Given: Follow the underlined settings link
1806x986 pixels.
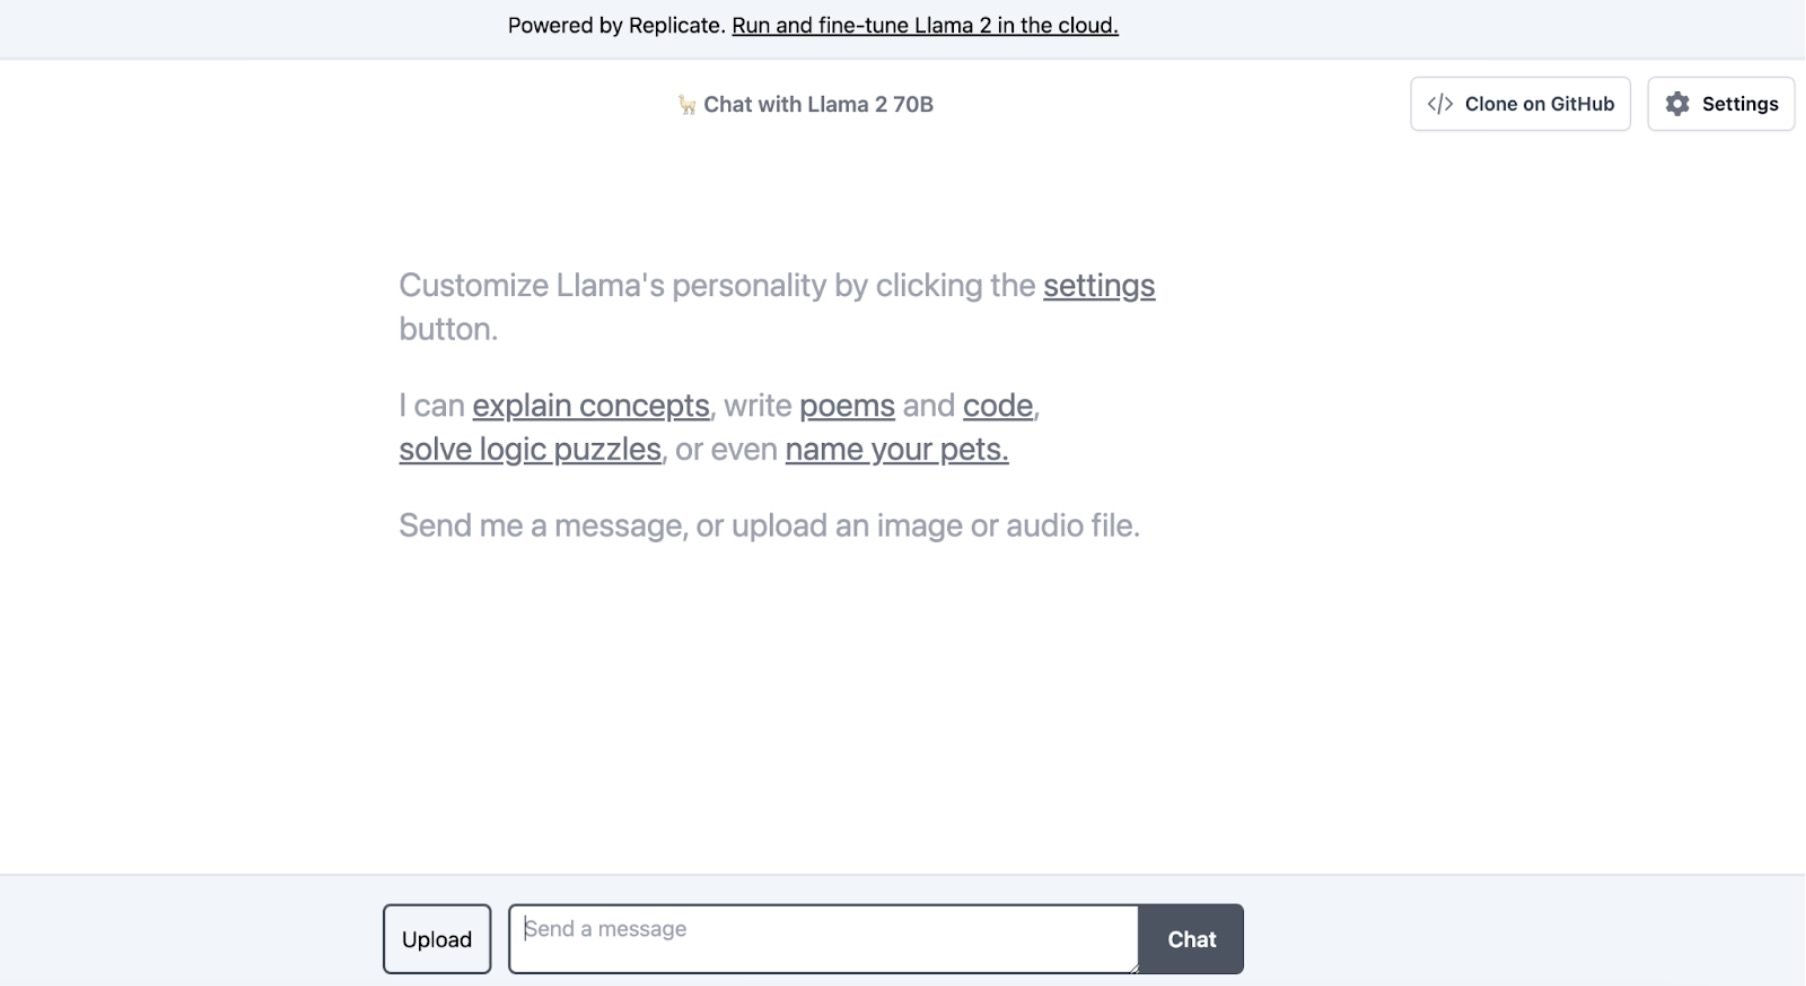Looking at the screenshot, I should tap(1099, 286).
